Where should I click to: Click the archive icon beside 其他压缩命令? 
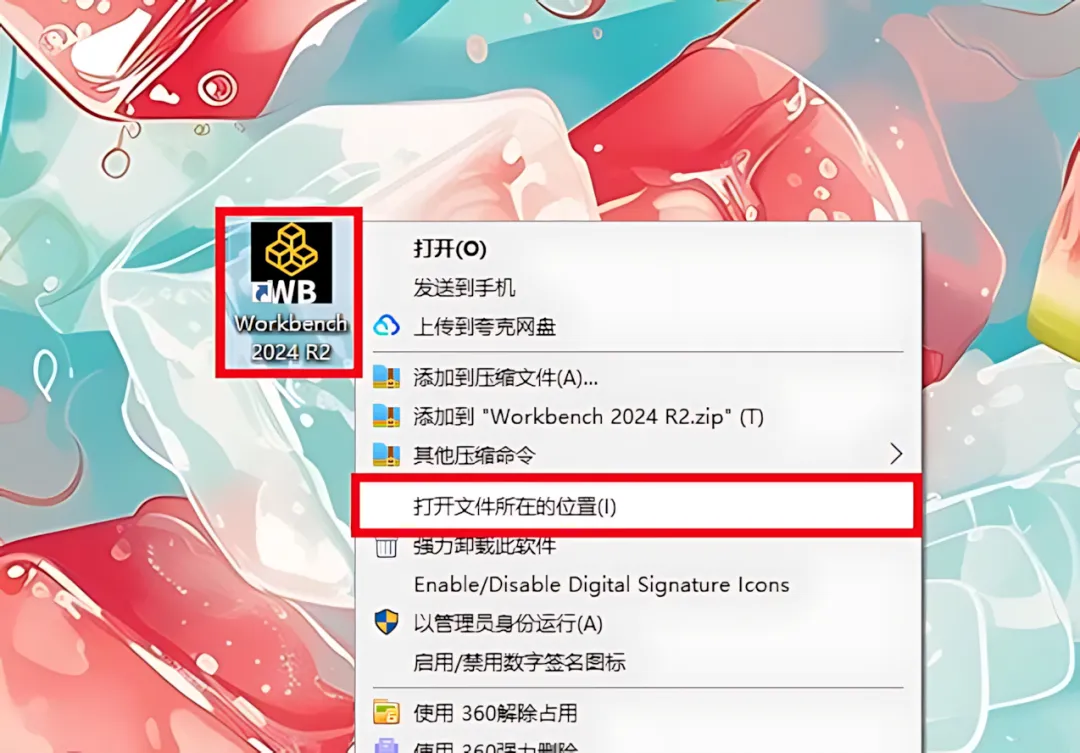386,454
